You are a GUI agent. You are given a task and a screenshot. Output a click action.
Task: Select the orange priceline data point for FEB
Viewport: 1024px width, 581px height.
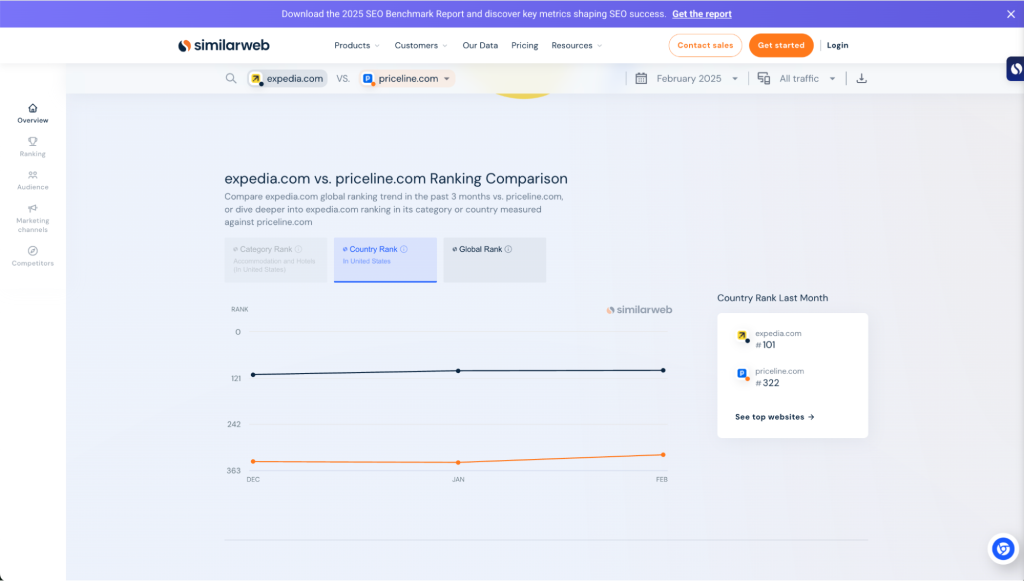click(x=662, y=456)
